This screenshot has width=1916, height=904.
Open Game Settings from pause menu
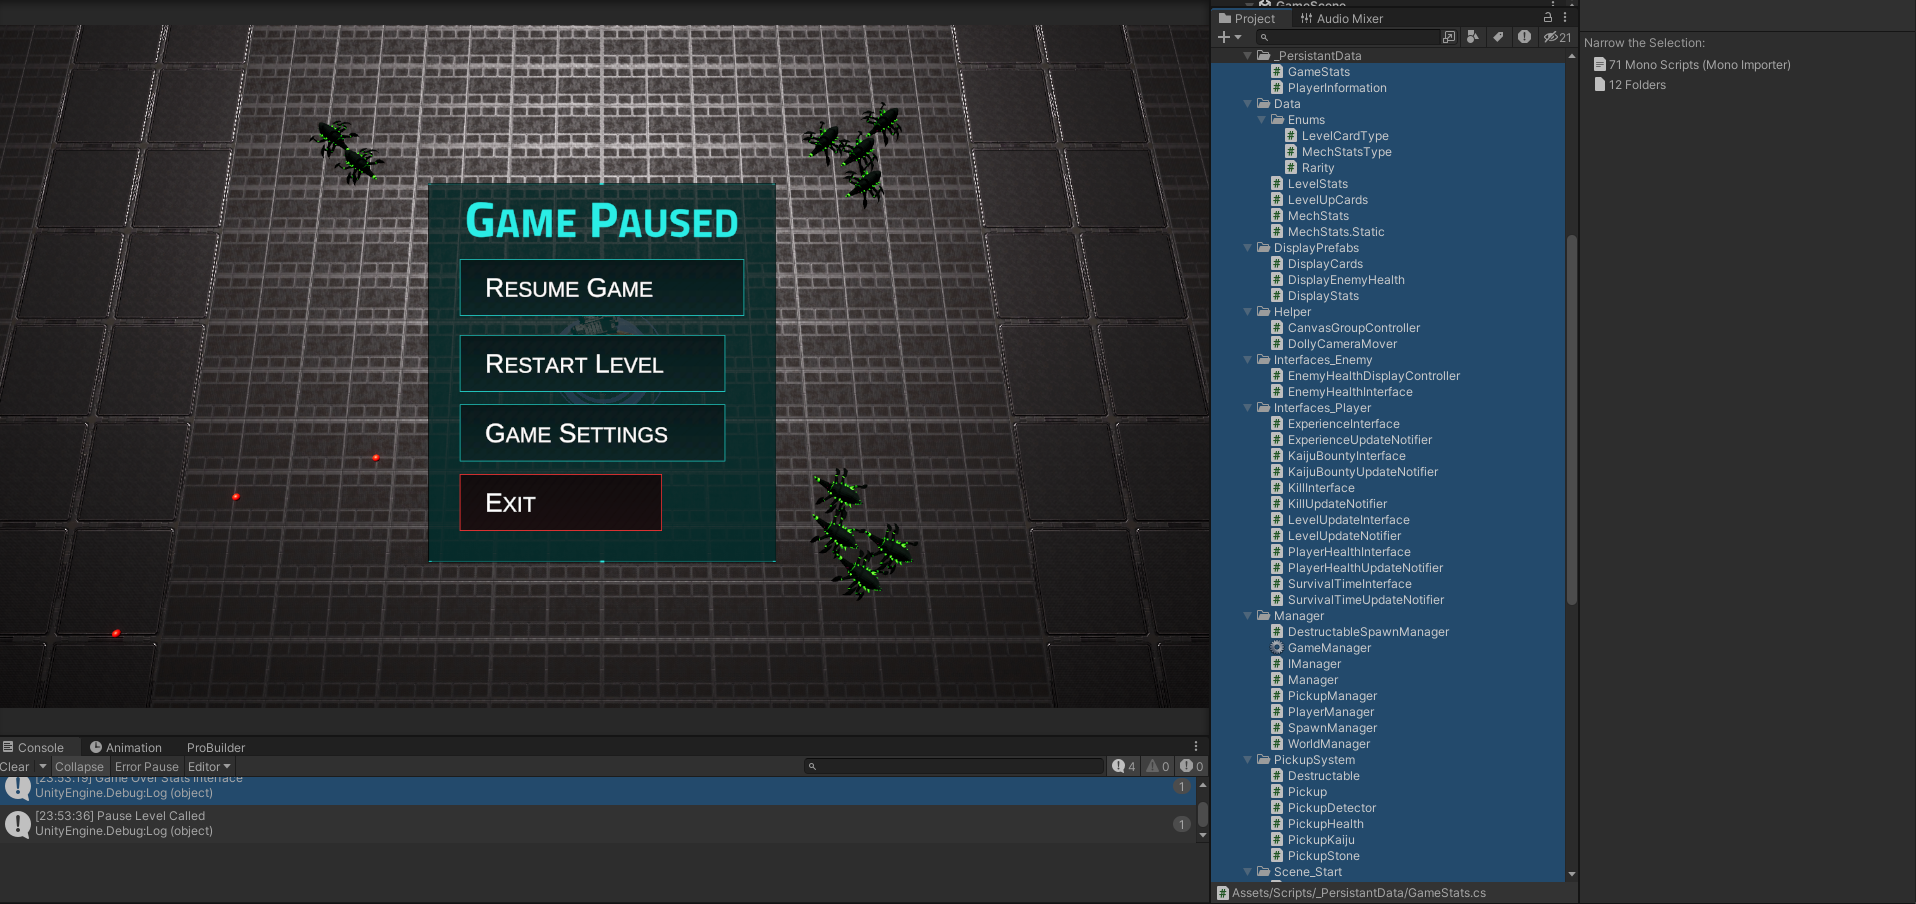[592, 433]
